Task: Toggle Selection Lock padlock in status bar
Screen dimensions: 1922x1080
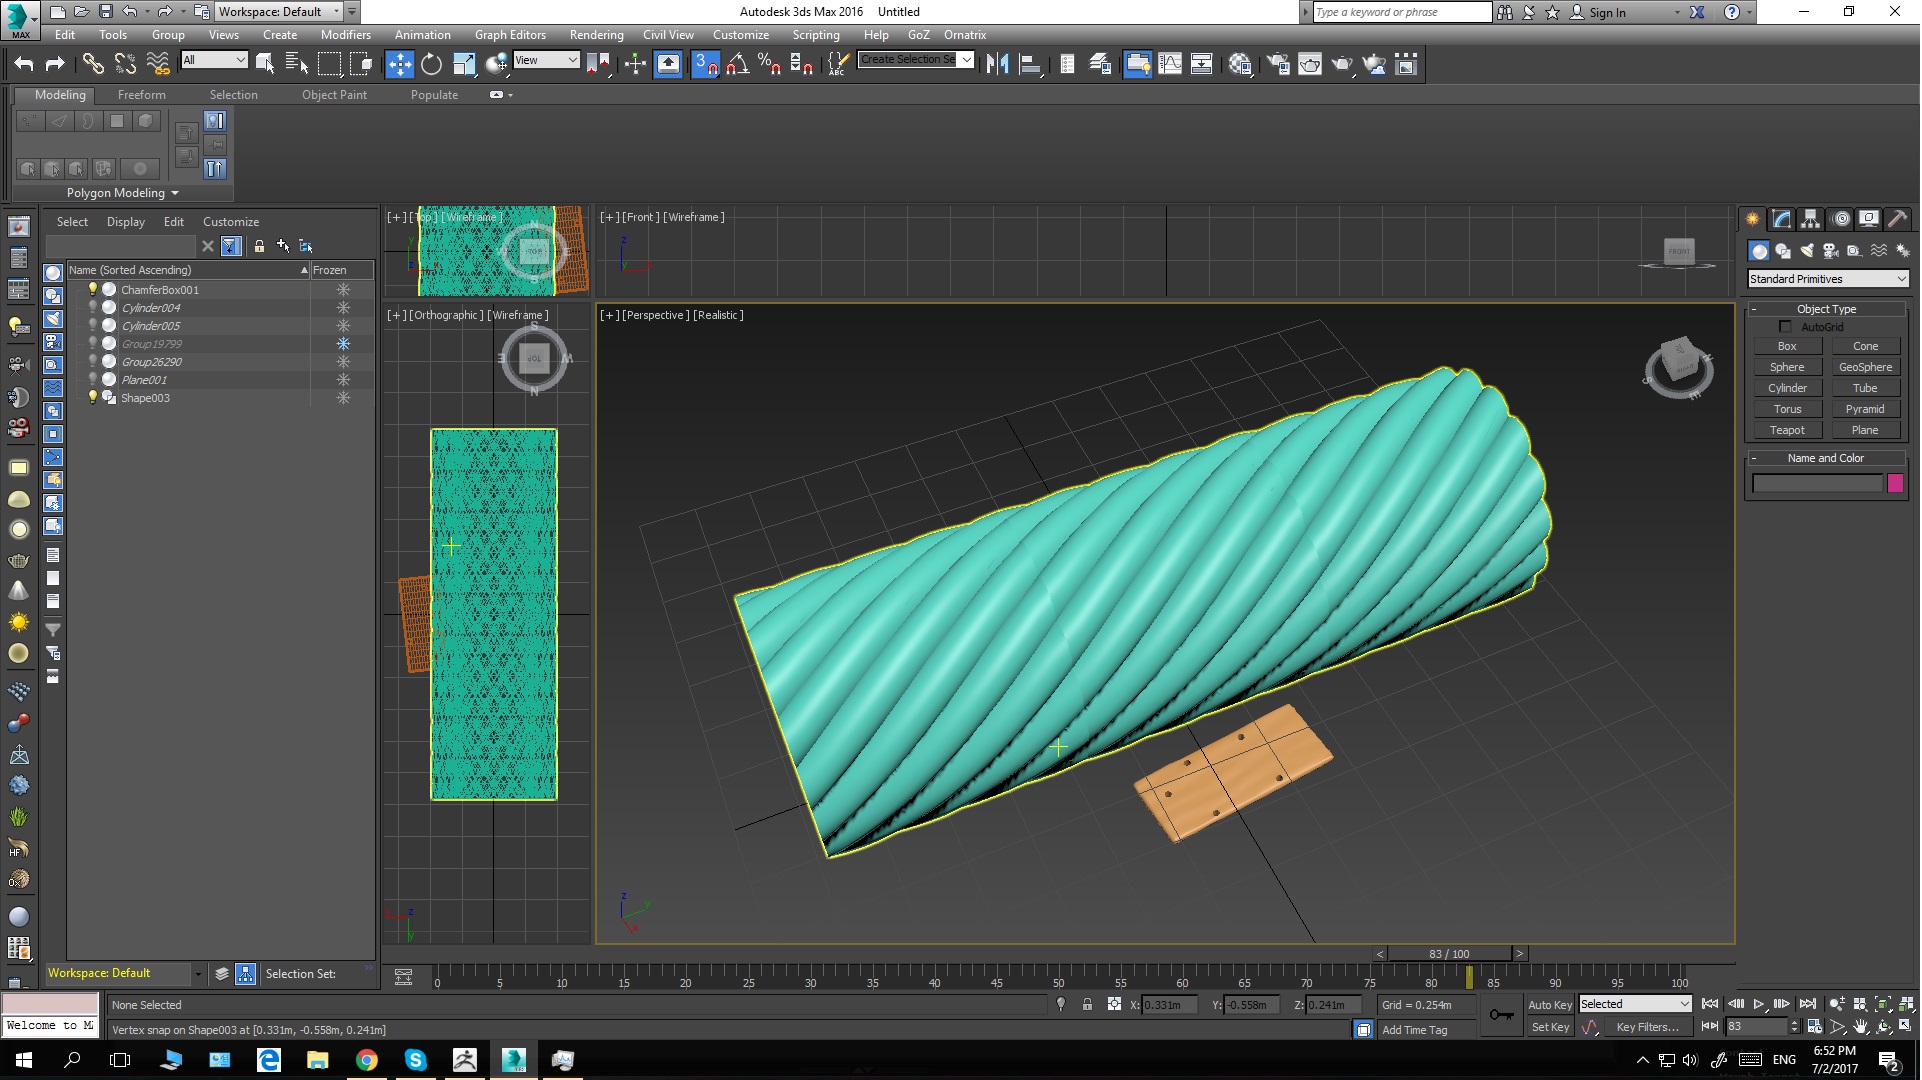Action: [x=1087, y=1005]
